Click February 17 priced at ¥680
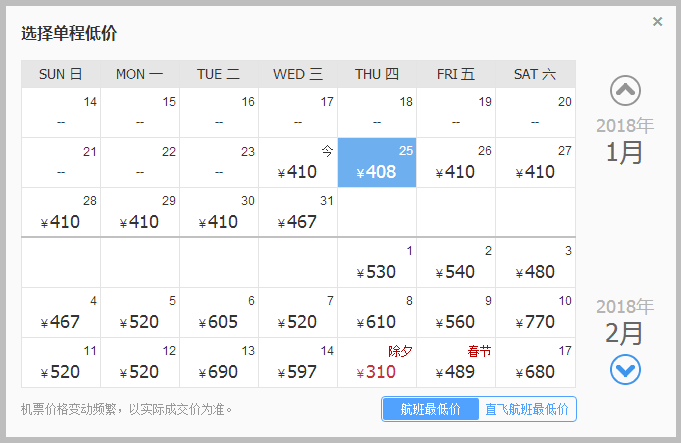The width and height of the screenshot is (681, 443). (535, 362)
